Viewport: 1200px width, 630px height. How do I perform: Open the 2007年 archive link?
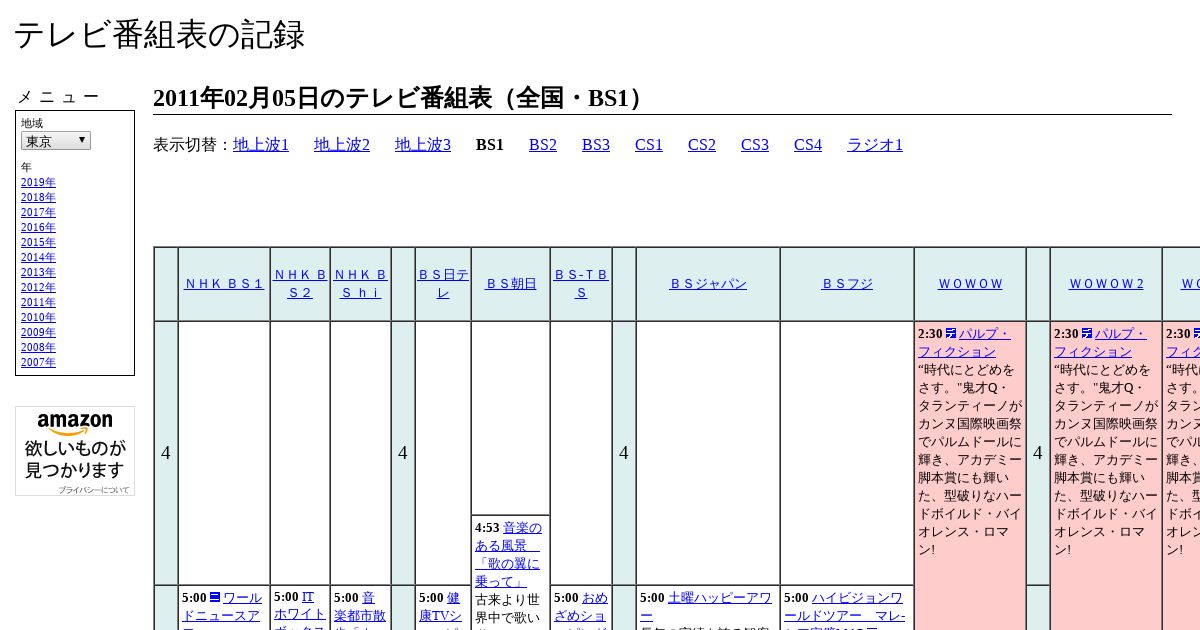(38, 363)
